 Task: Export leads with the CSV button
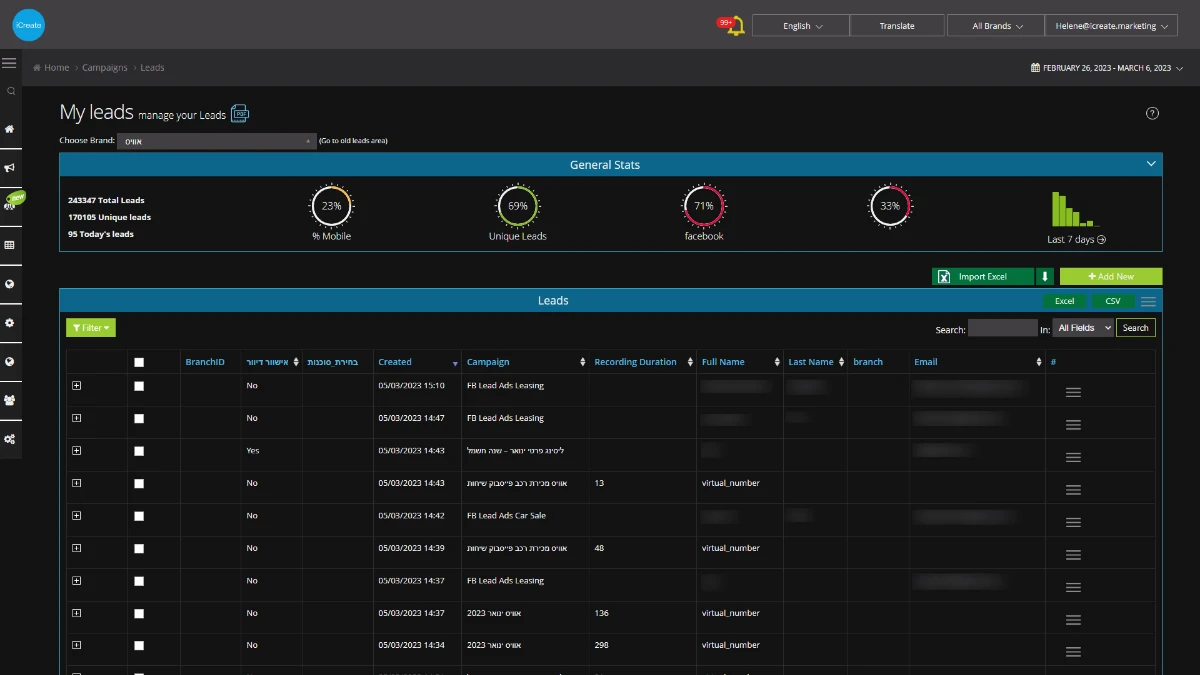click(1113, 301)
